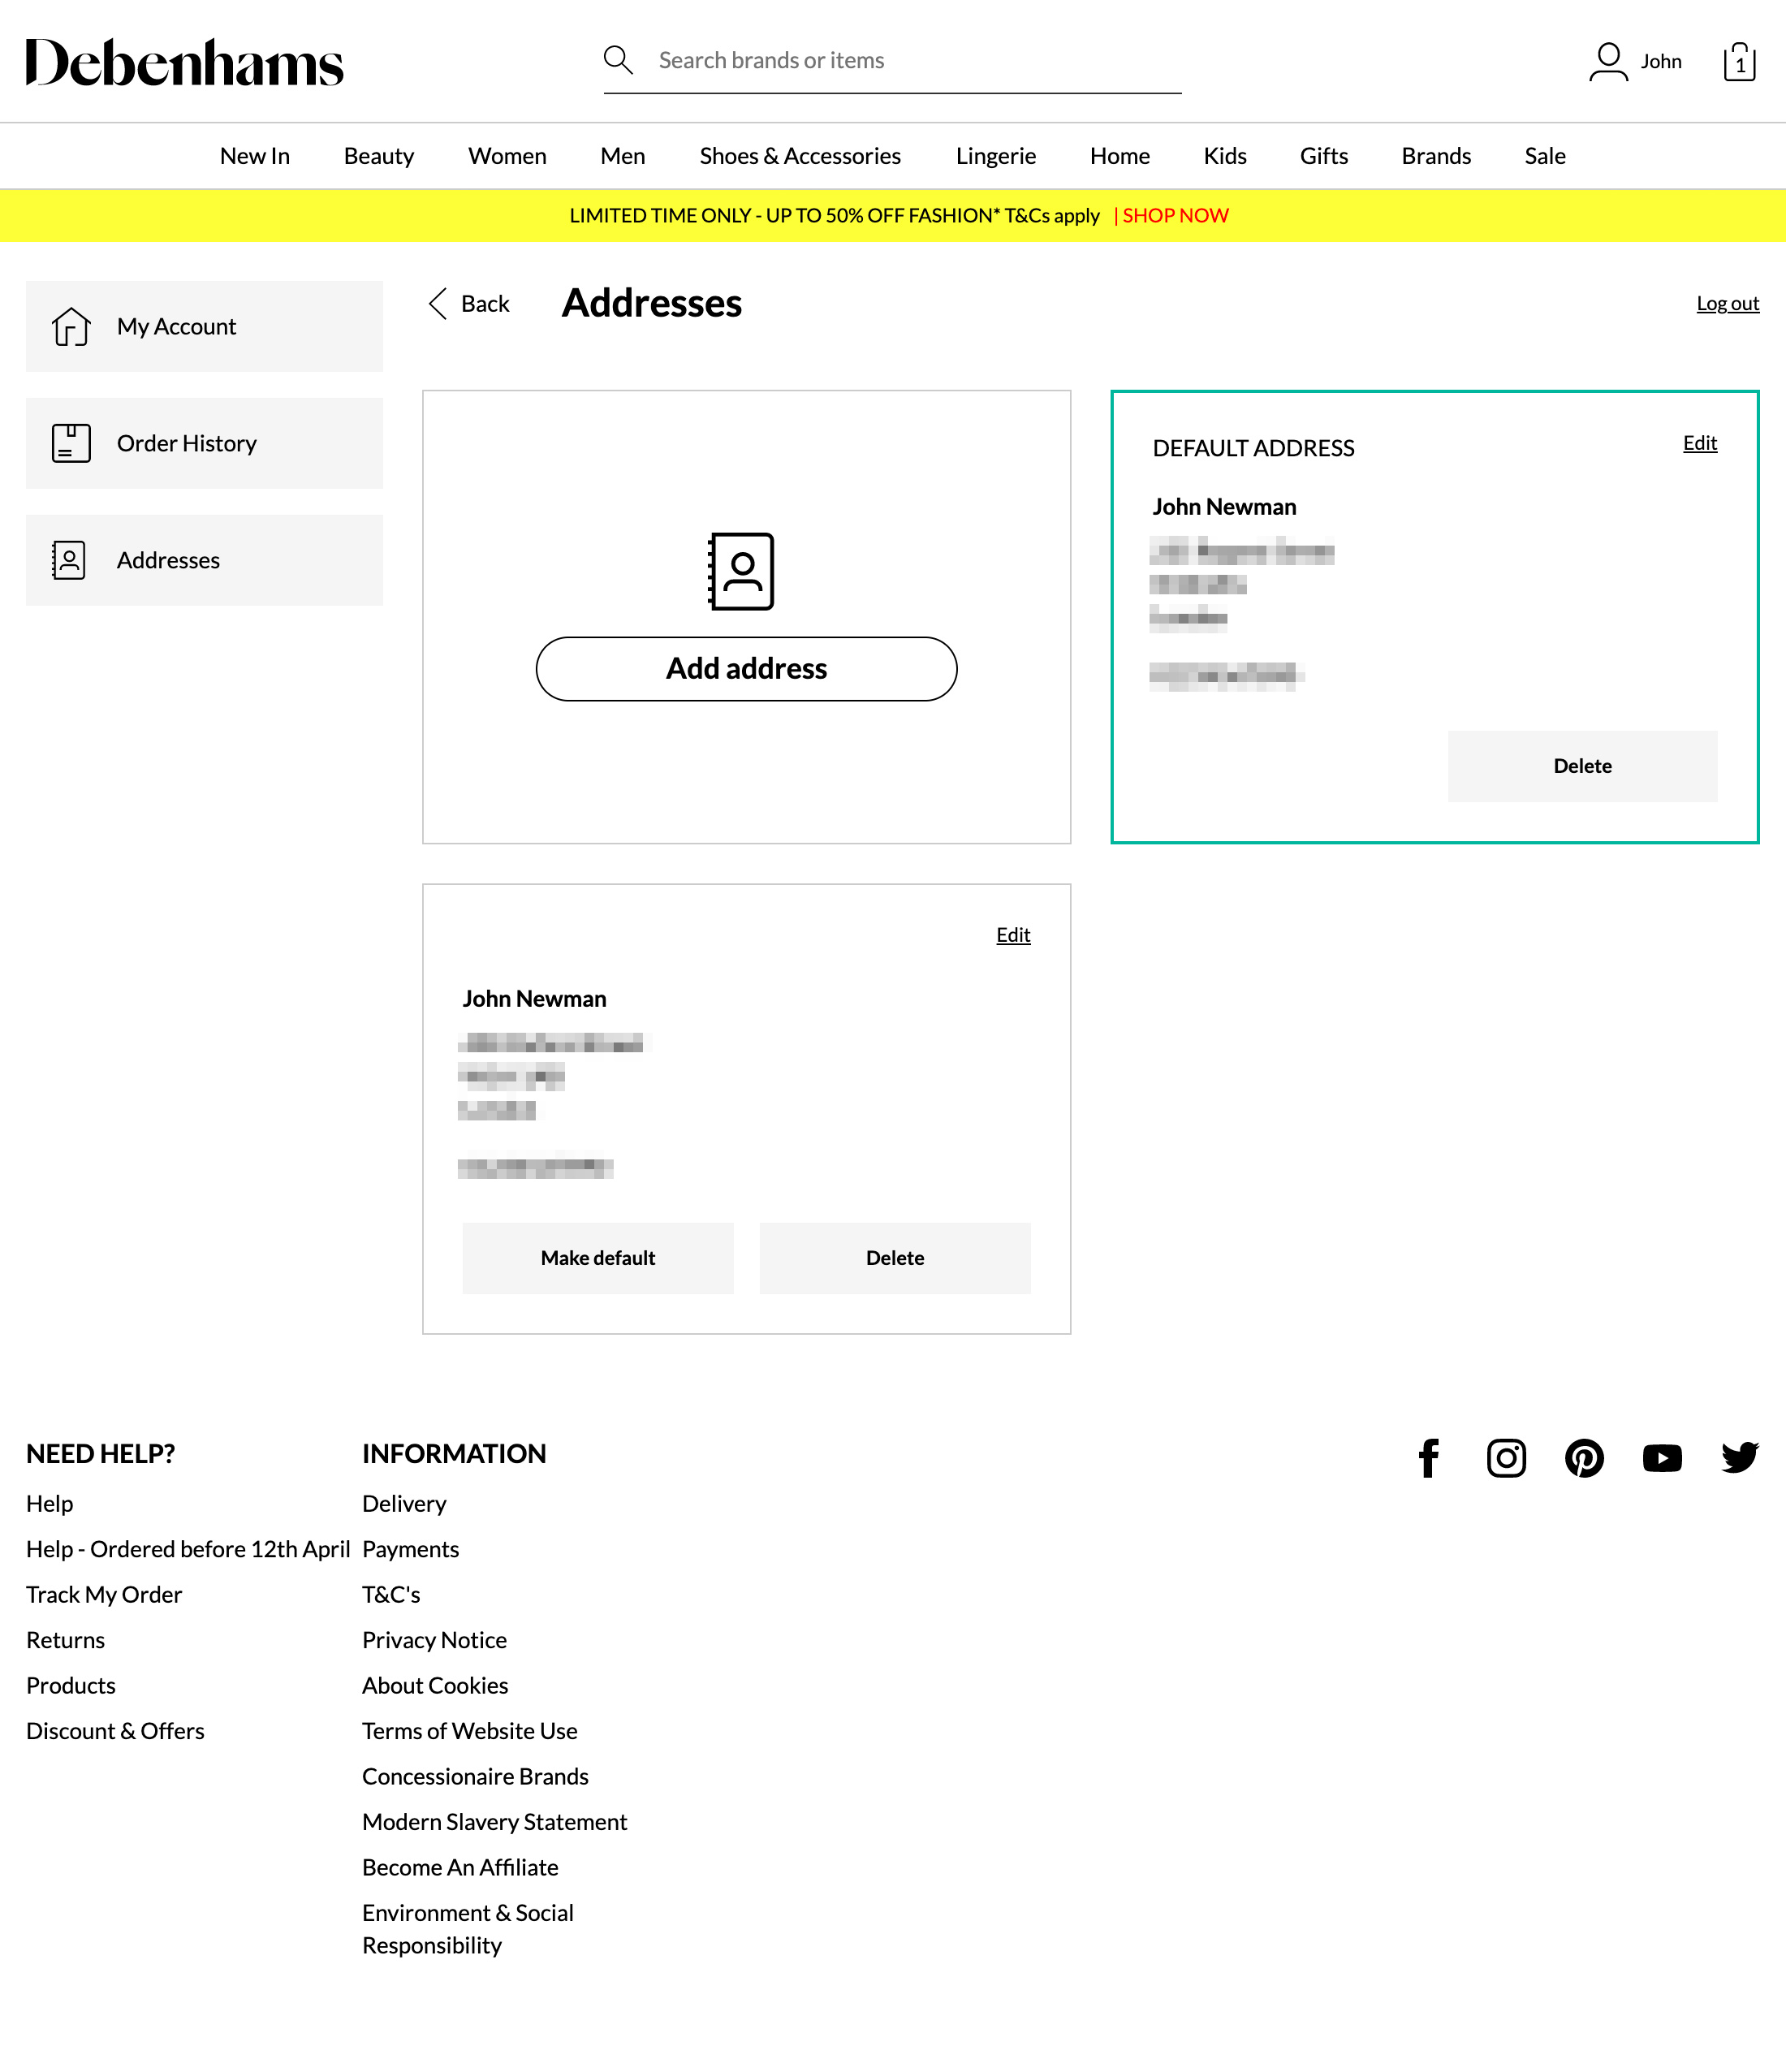
Task: Open the John user account icon
Action: tap(1607, 61)
